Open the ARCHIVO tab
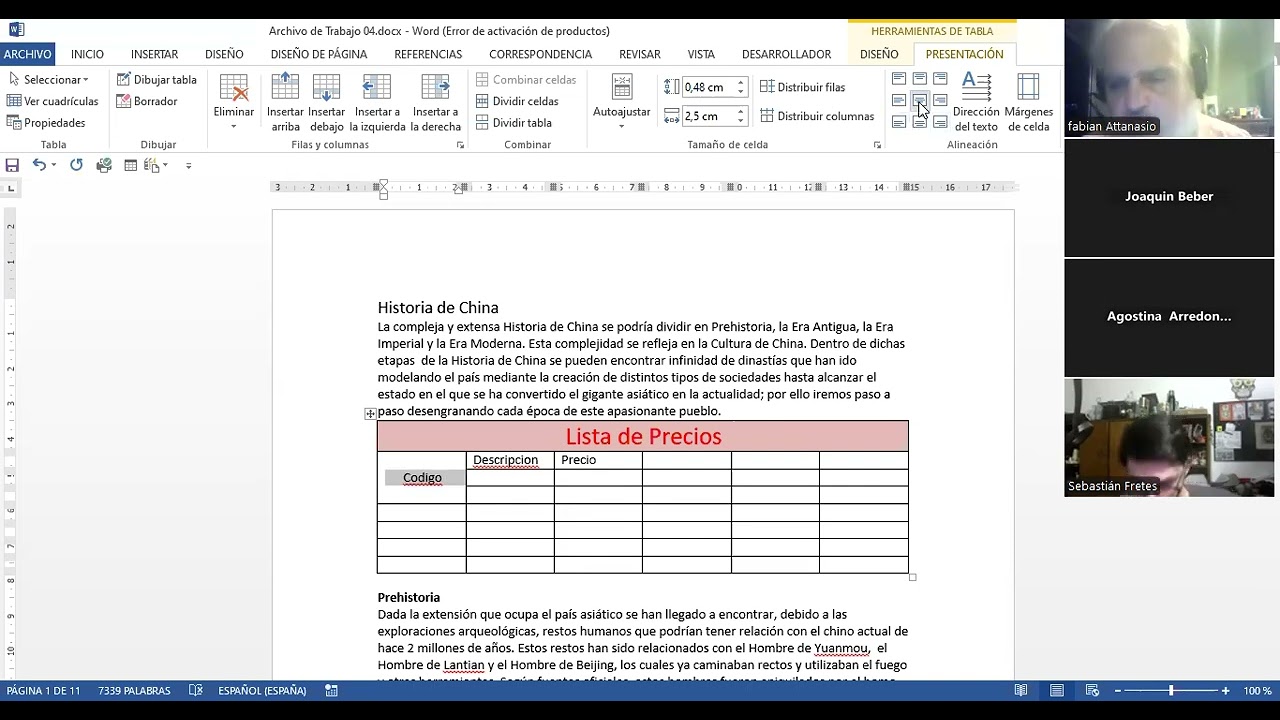Viewport: 1280px width, 720px height. pyautogui.click(x=27, y=54)
